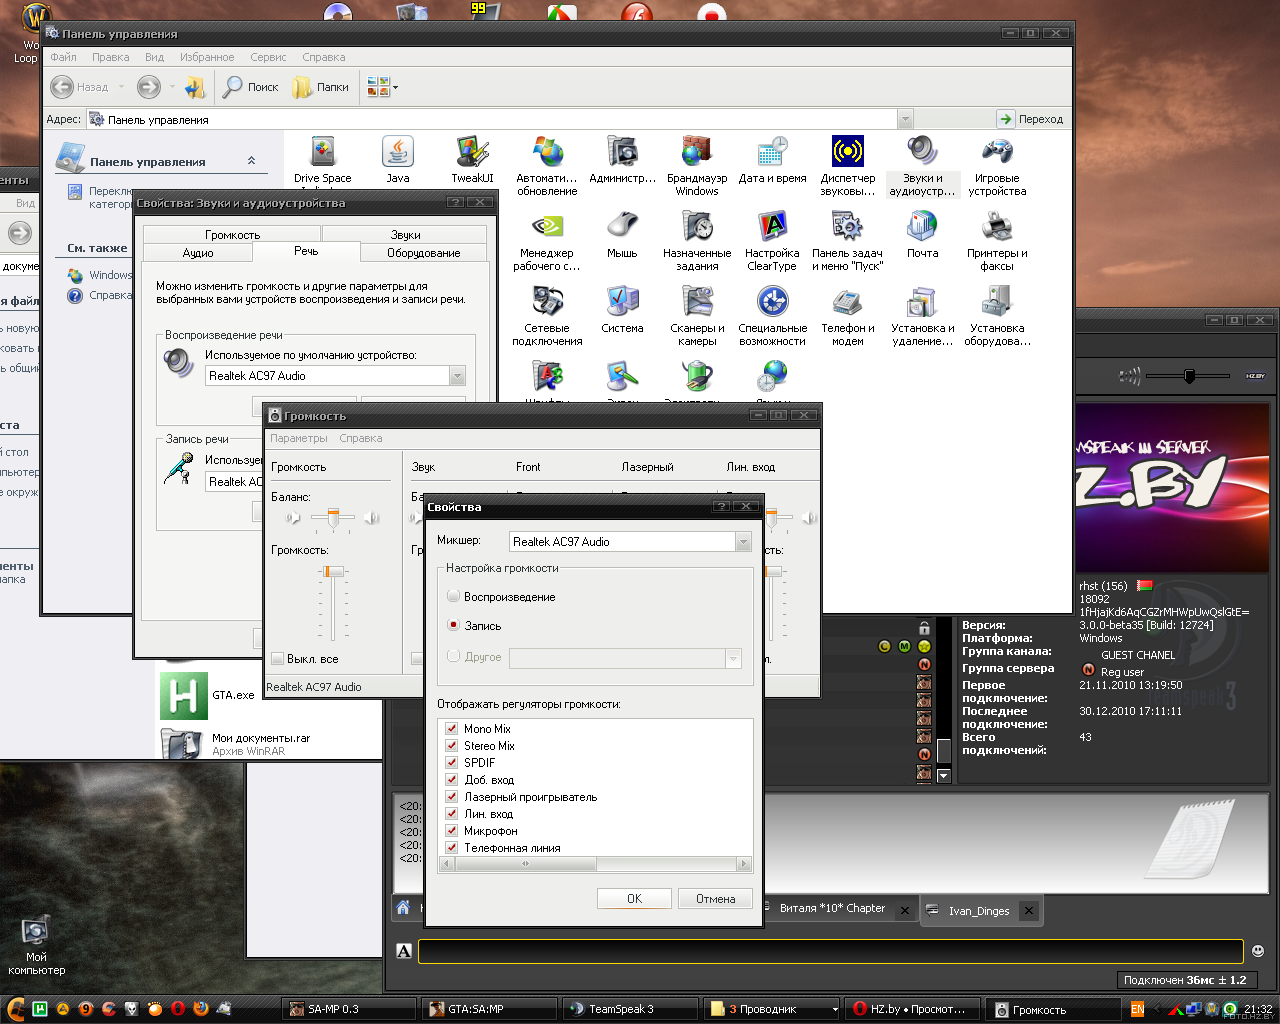Click the smiley emoticon icon in TeamSpeak chat
Viewport: 1280px width, 1024px height.
1258,951
